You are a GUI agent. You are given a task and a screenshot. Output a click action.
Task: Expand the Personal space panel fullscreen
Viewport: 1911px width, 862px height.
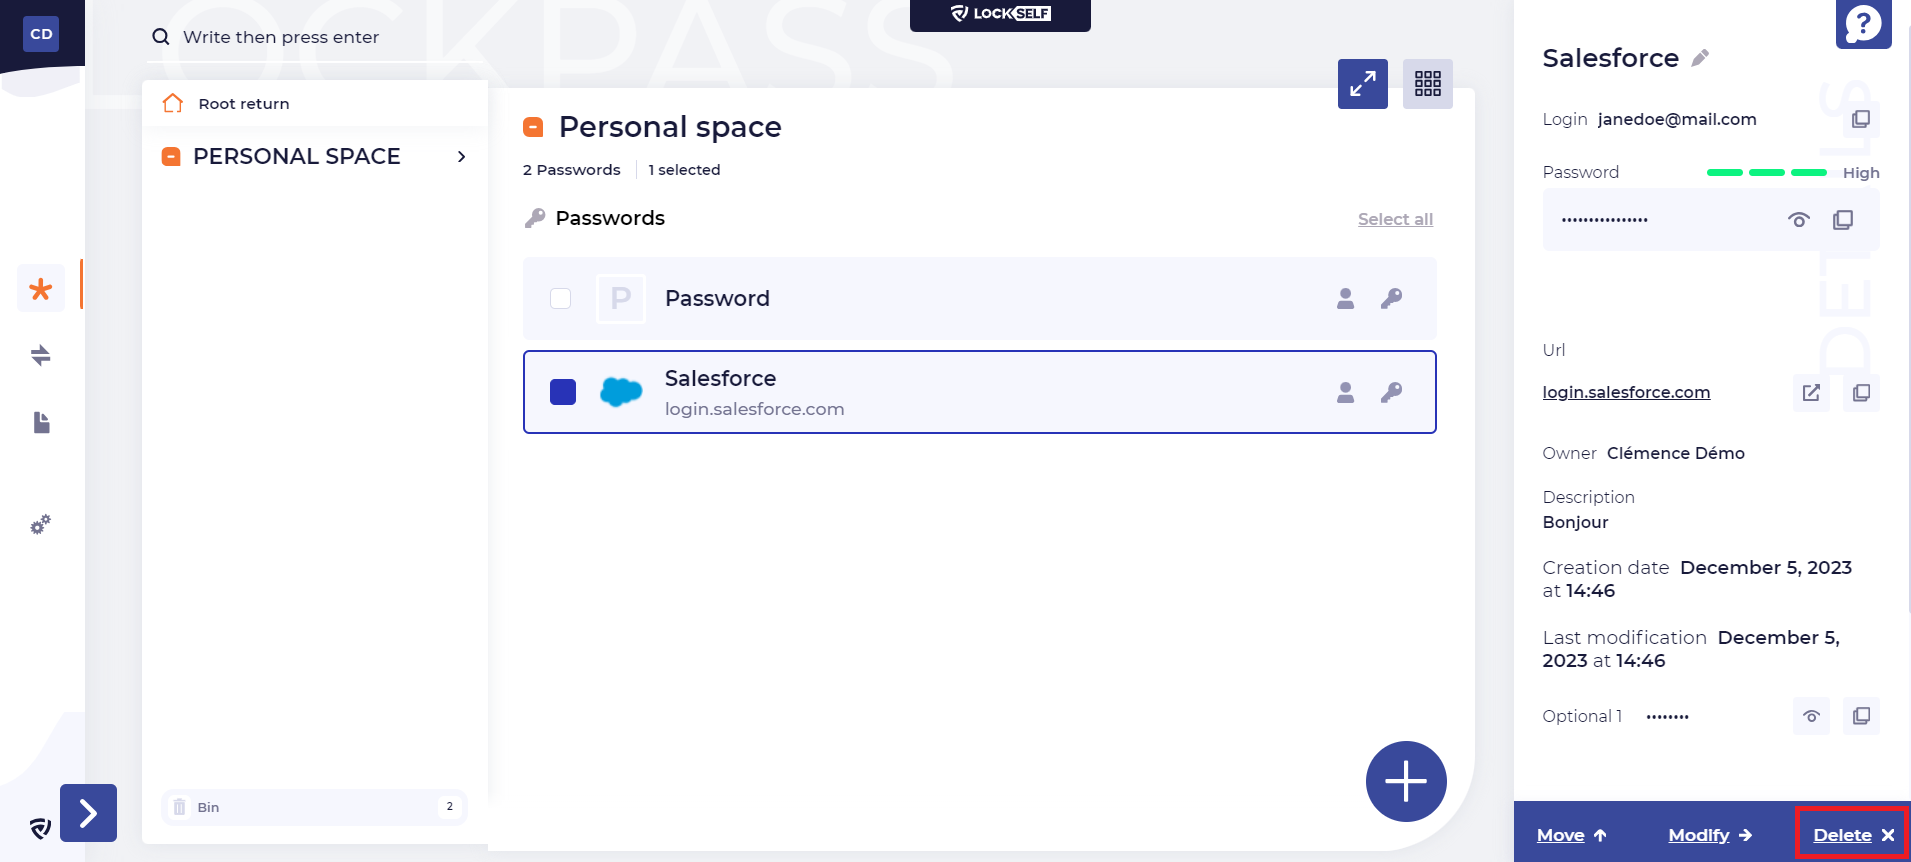coord(1362,84)
